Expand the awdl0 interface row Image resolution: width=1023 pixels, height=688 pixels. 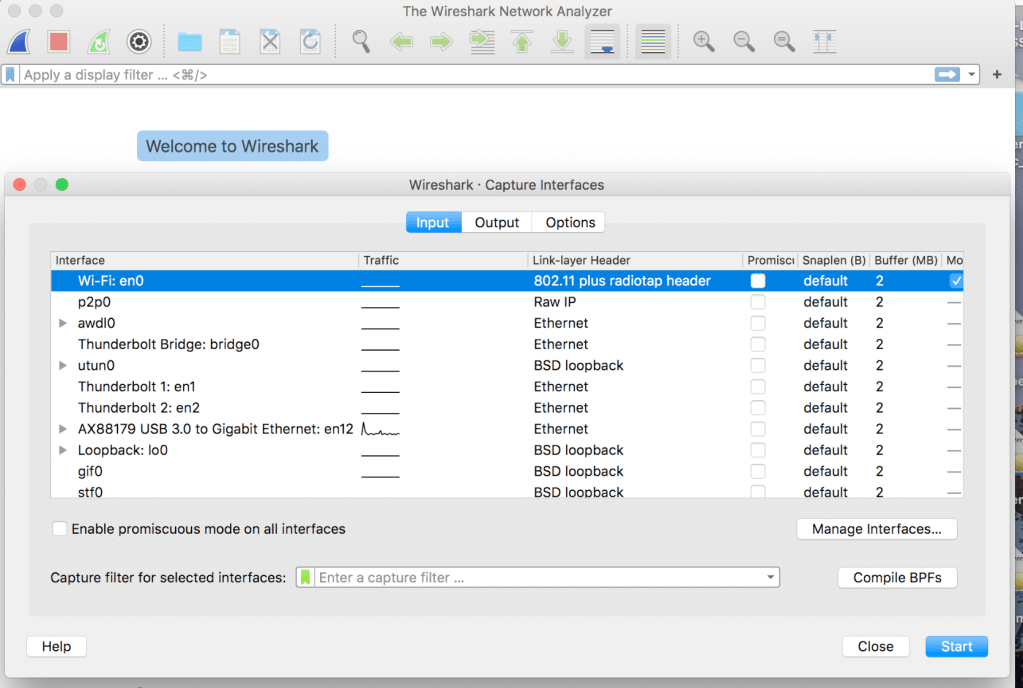coord(63,323)
